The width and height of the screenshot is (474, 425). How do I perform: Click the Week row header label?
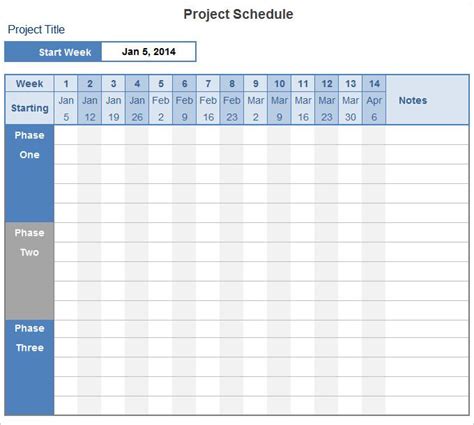coord(29,83)
